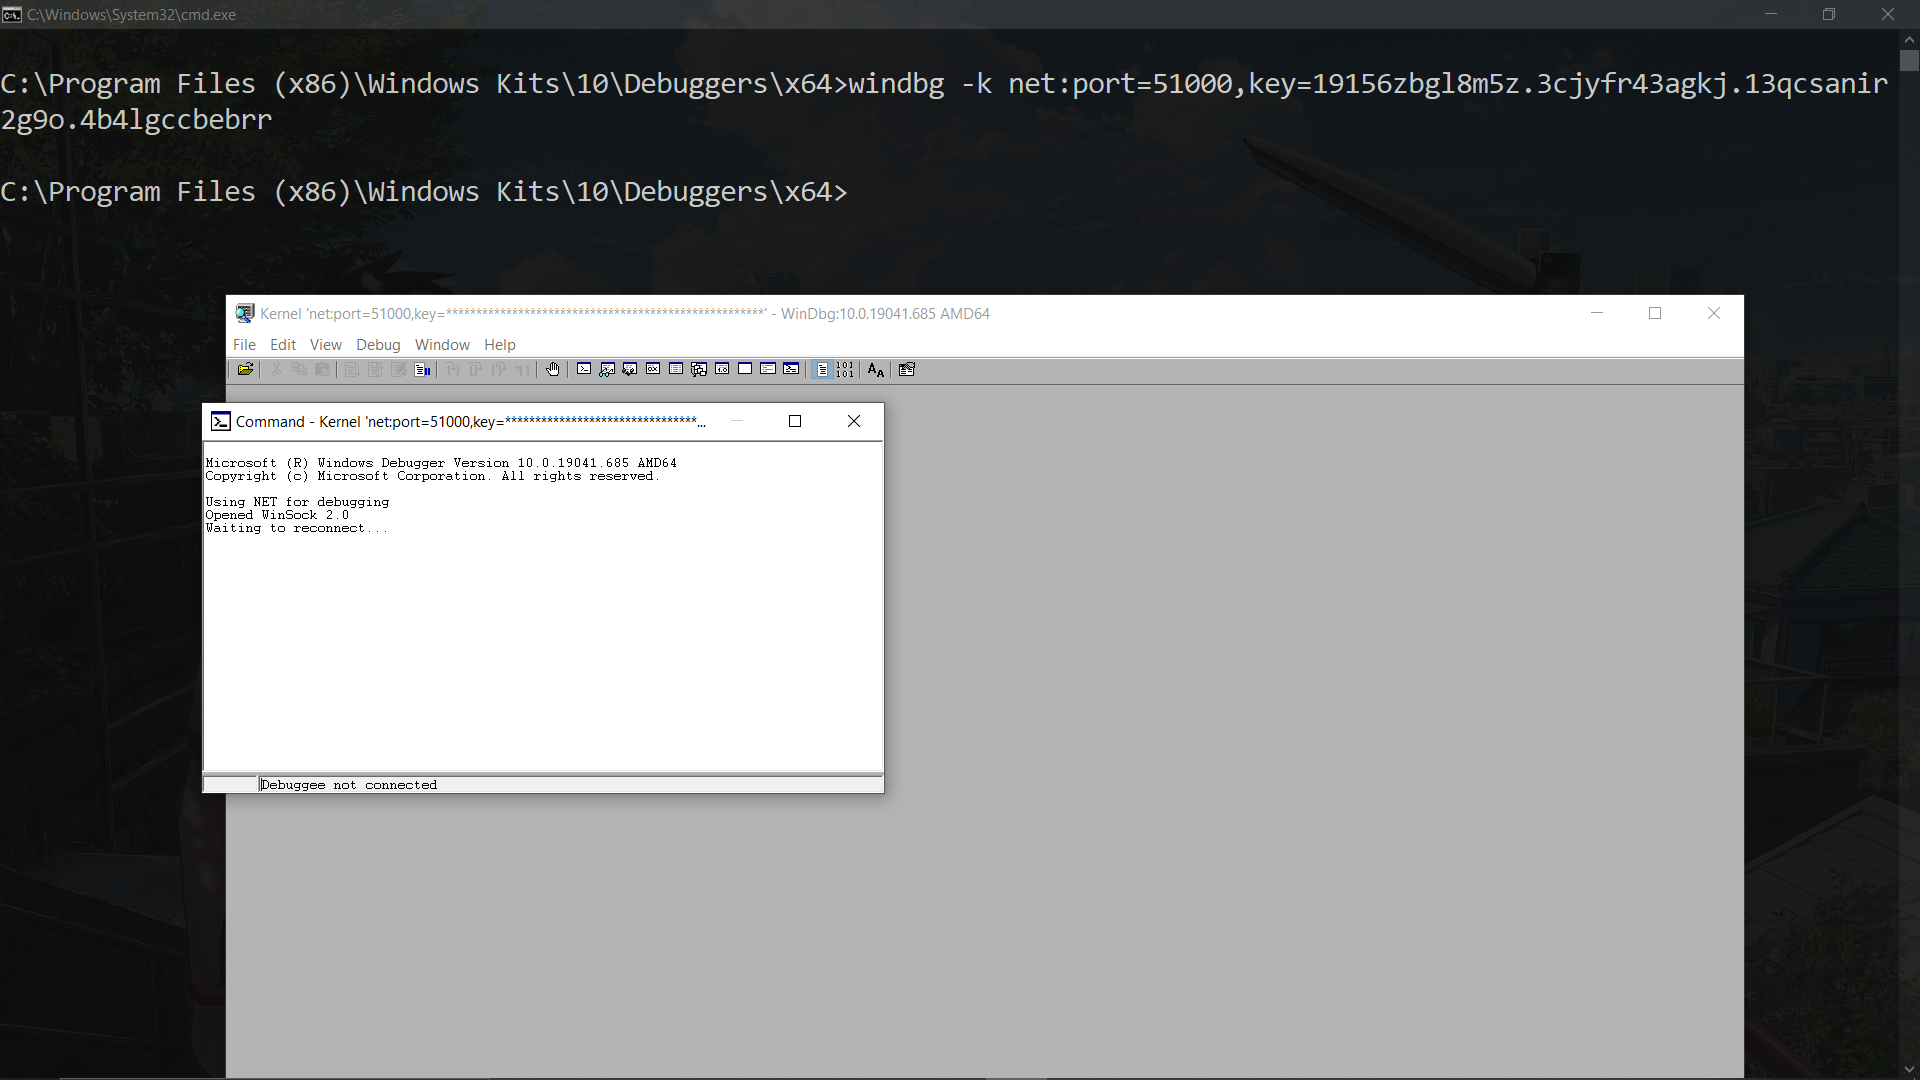1920x1080 pixels.
Task: Open the Scratch Pad toolbar icon
Action: [x=745, y=369]
